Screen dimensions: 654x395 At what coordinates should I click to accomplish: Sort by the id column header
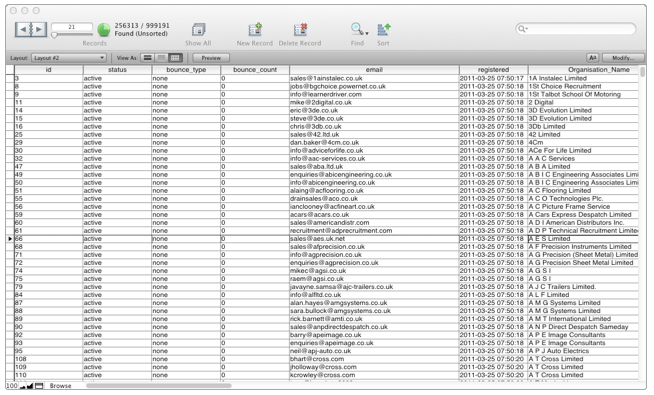click(x=48, y=70)
